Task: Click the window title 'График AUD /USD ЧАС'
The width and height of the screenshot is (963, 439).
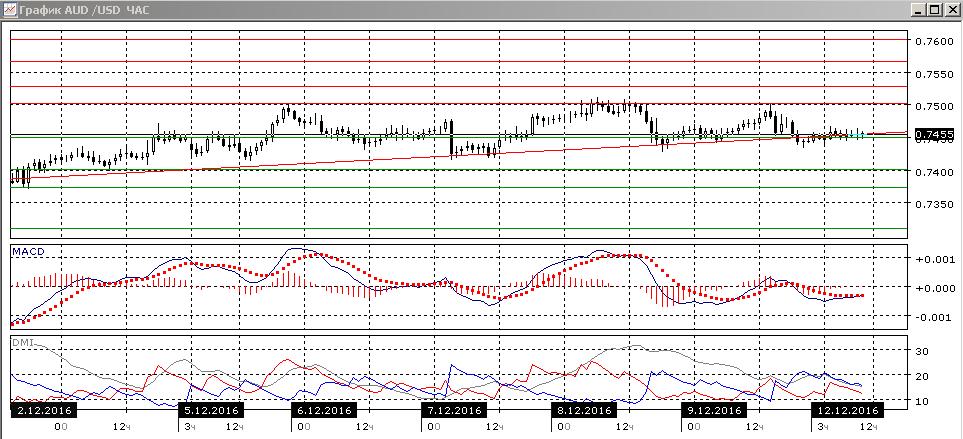Action: [x=84, y=10]
